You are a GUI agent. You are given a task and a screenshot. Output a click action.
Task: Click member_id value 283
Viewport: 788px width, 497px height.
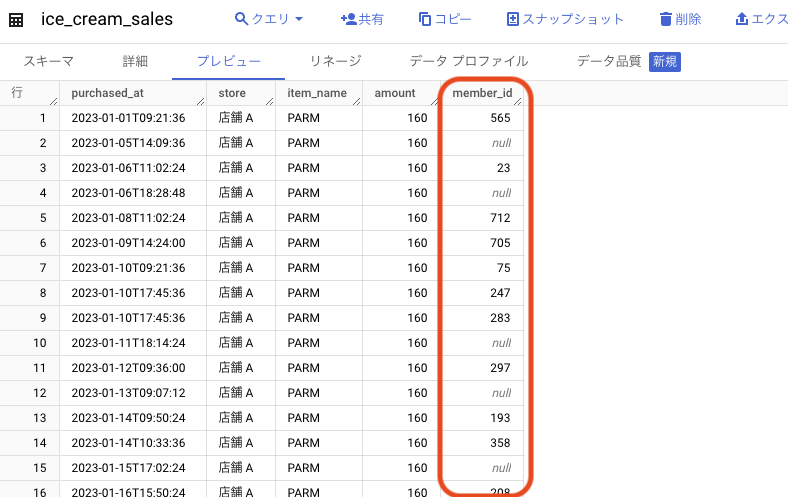(x=500, y=318)
